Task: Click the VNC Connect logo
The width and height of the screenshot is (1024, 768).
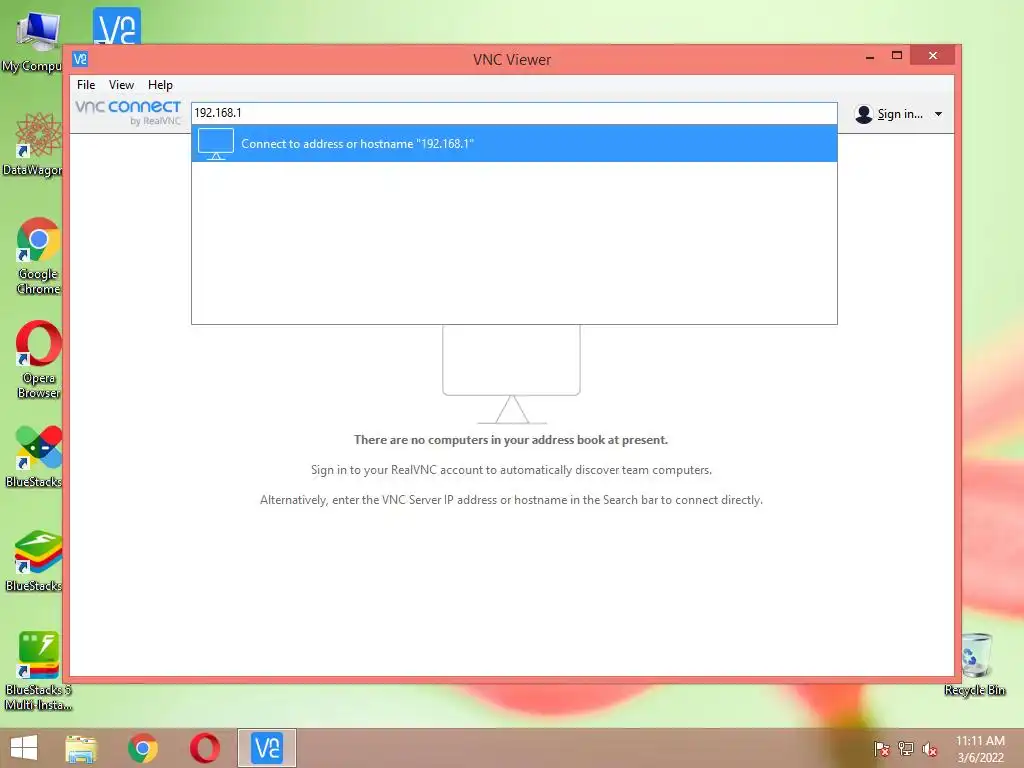Action: click(128, 112)
